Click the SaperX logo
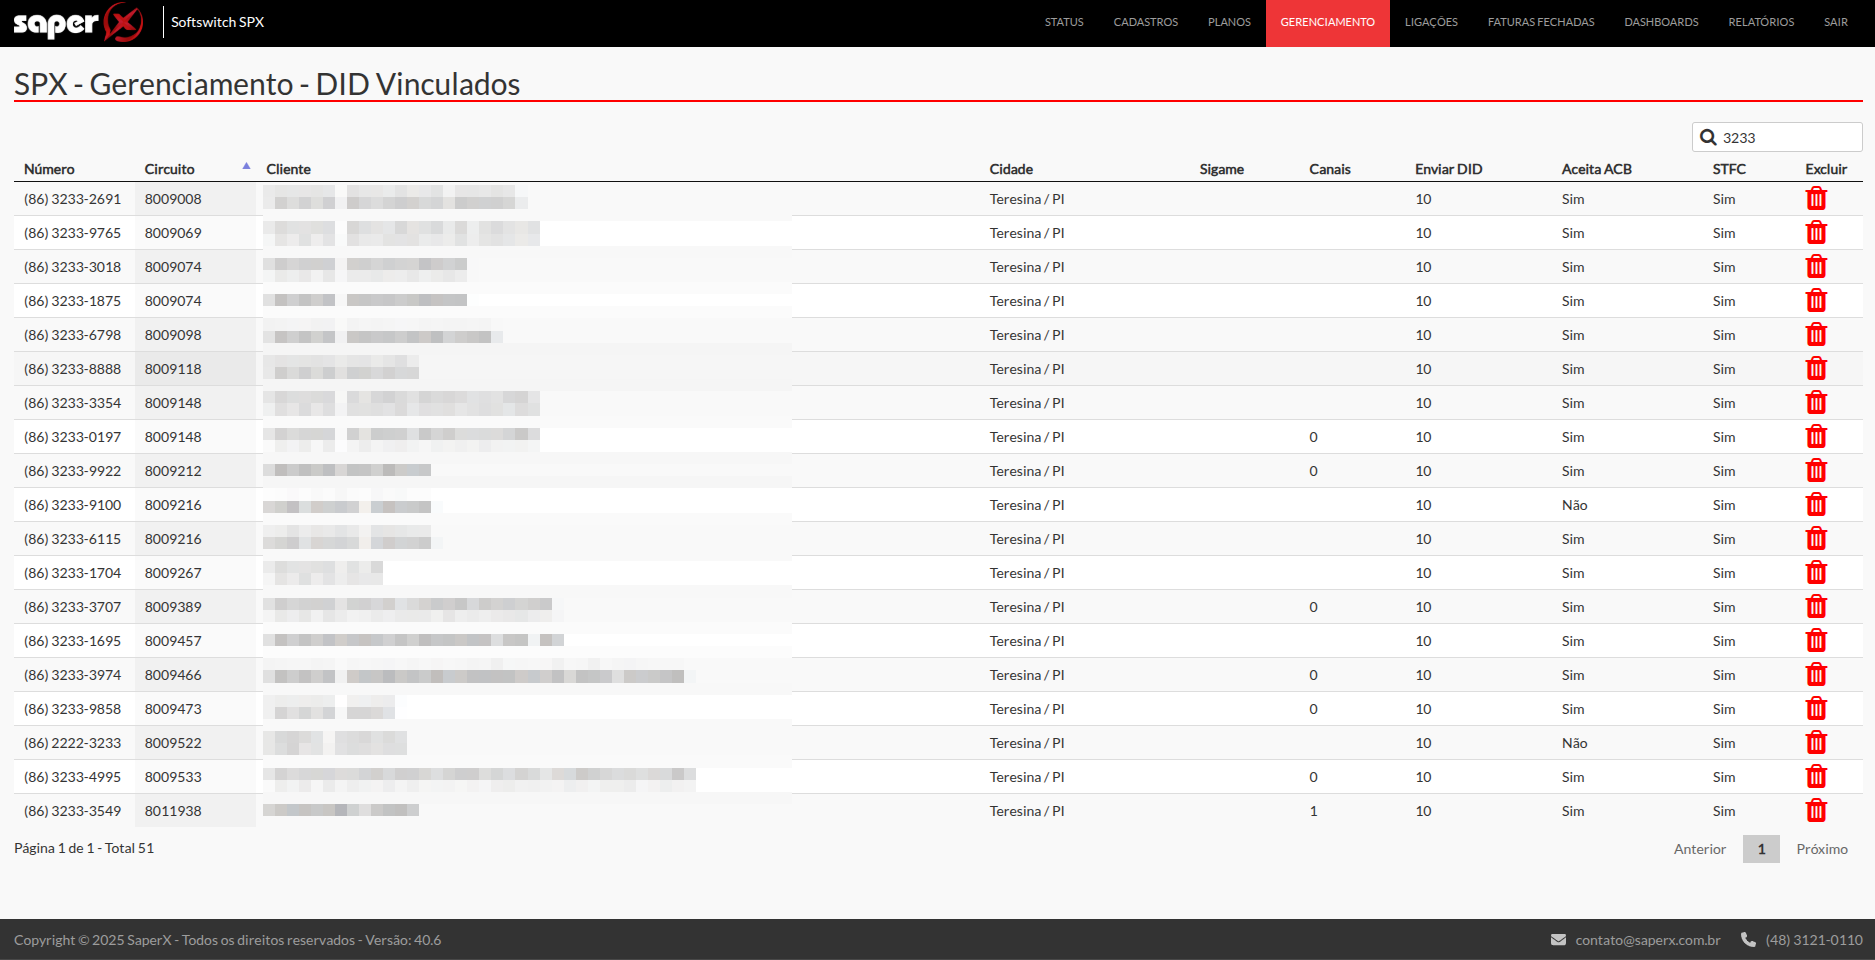Viewport: 1875px width, 960px height. click(x=78, y=22)
